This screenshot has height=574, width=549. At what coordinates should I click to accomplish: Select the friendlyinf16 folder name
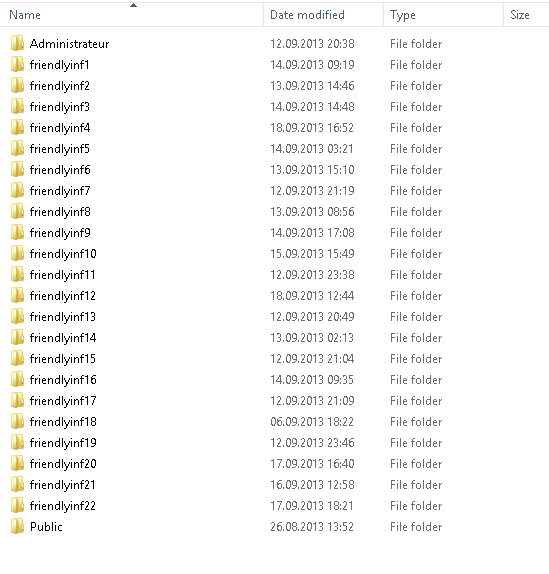(x=63, y=380)
